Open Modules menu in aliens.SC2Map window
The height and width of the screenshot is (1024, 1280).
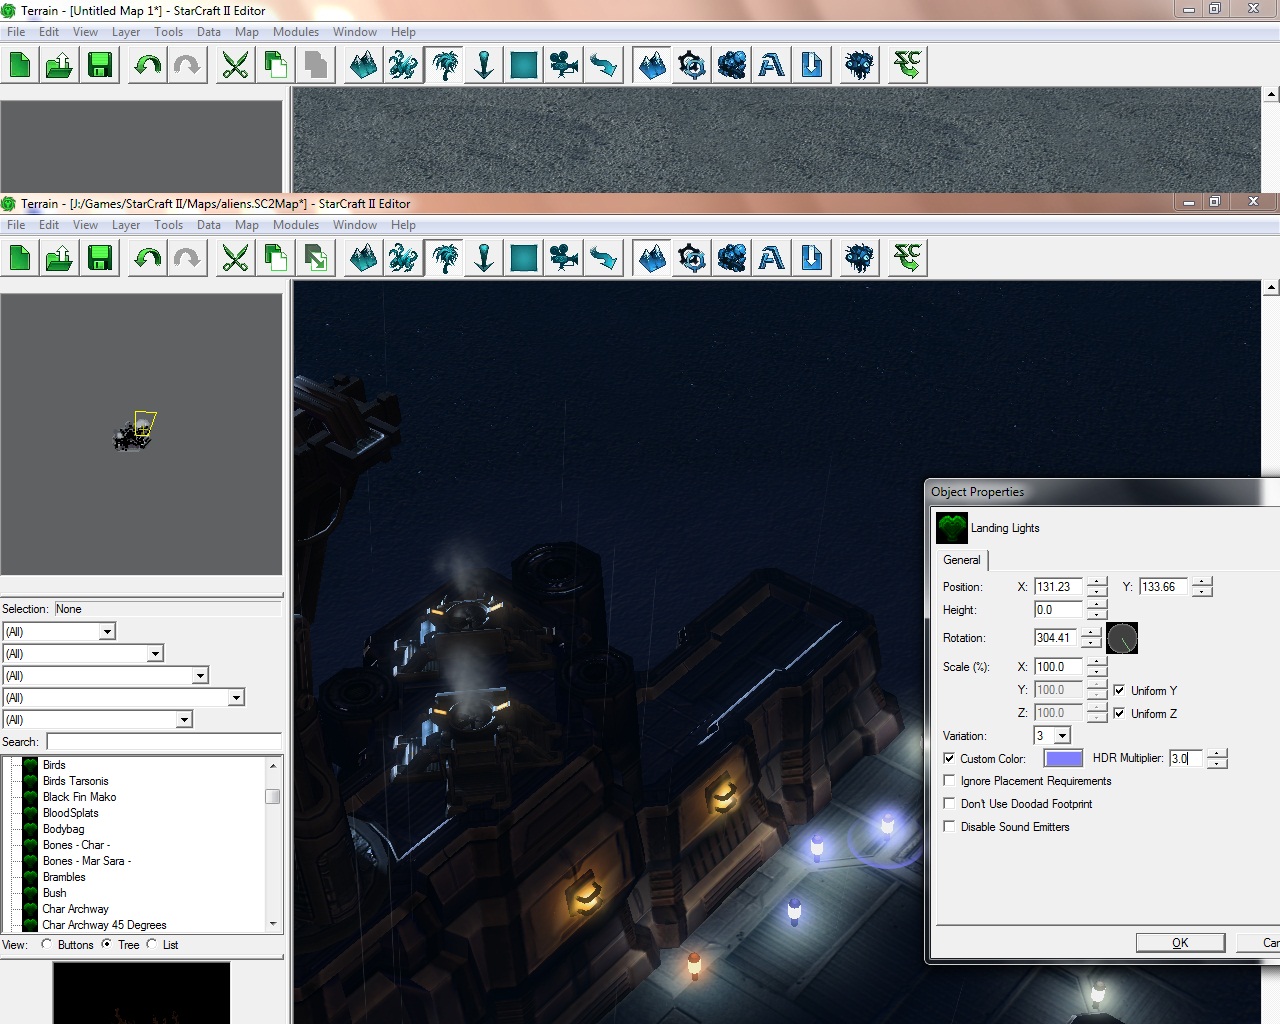[x=295, y=225]
